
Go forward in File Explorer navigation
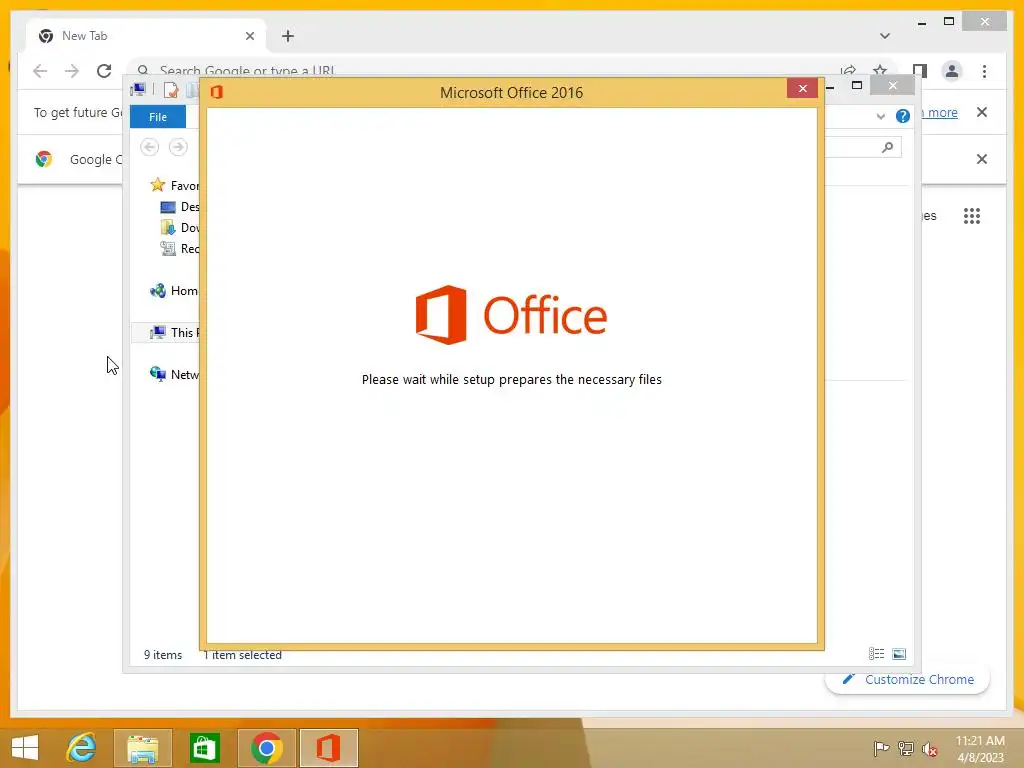tap(178, 147)
